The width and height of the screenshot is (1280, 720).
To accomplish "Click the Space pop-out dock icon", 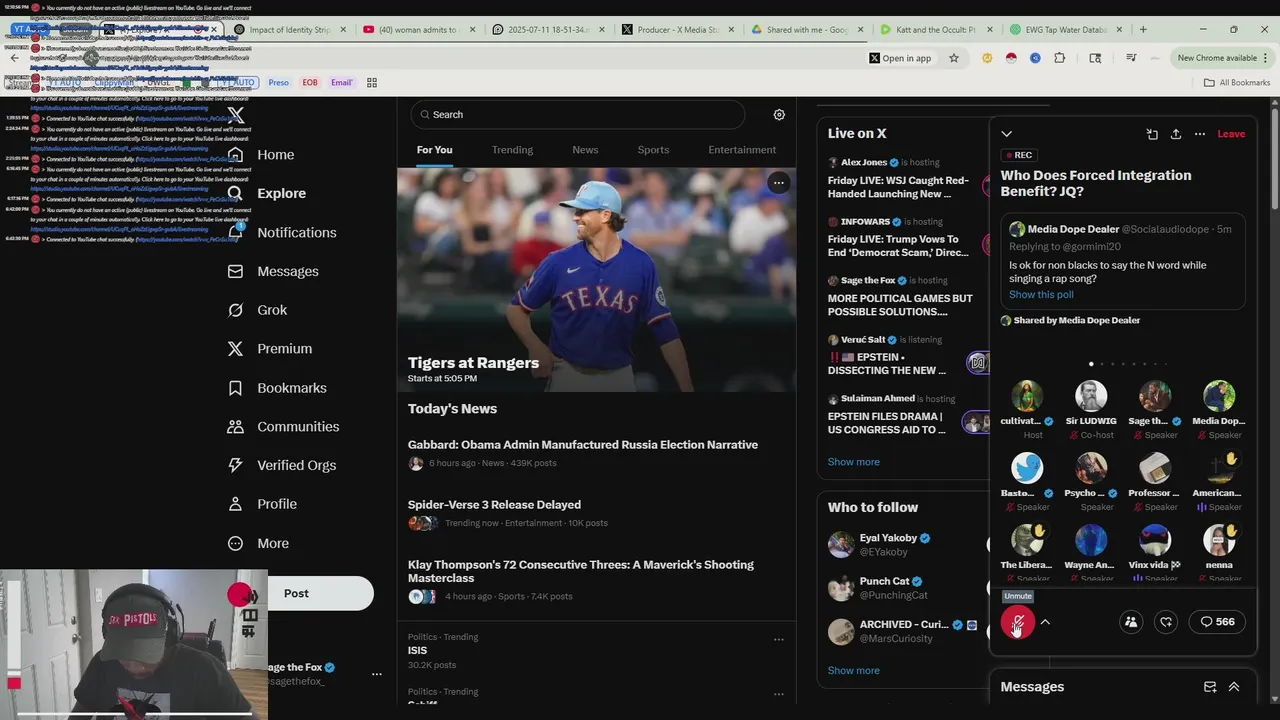I will click(x=1152, y=134).
